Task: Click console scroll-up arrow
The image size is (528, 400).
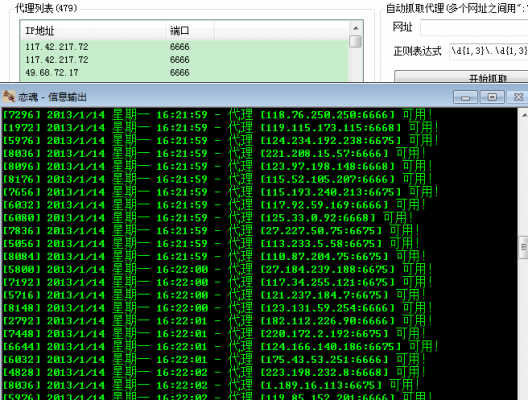Action: 524,115
